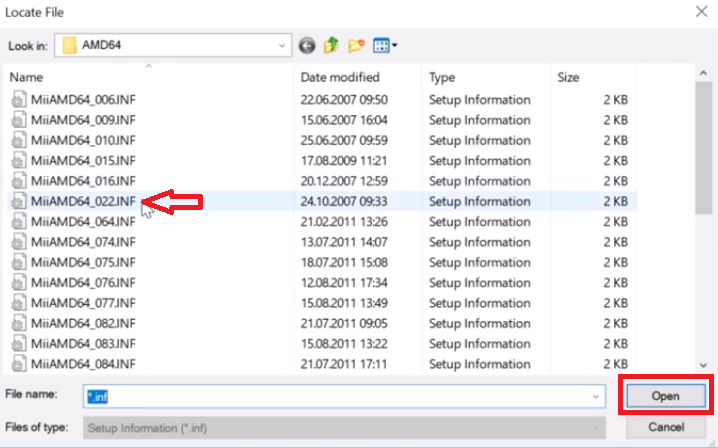Click the date 18.07.2011 15:08
The image size is (718, 448).
(x=344, y=262)
